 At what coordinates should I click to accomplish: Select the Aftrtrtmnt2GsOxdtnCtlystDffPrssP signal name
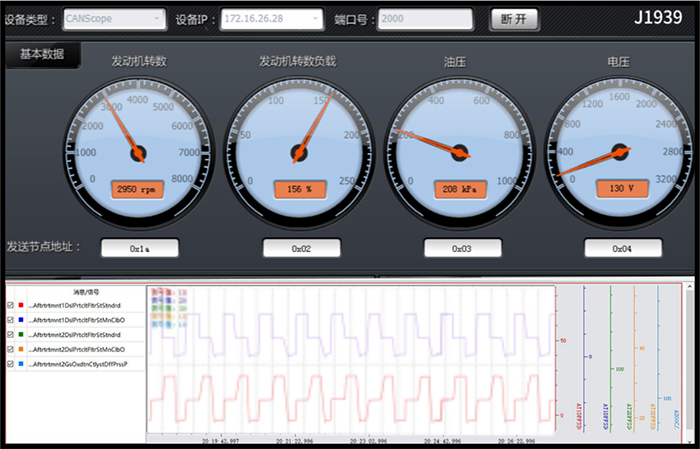82,364
